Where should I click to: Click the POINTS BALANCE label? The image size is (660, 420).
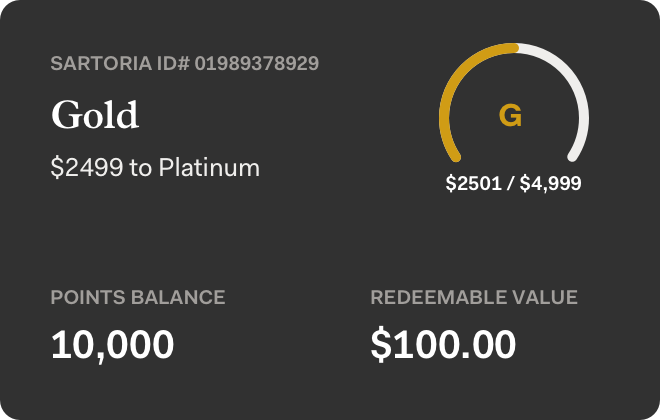[x=138, y=297]
